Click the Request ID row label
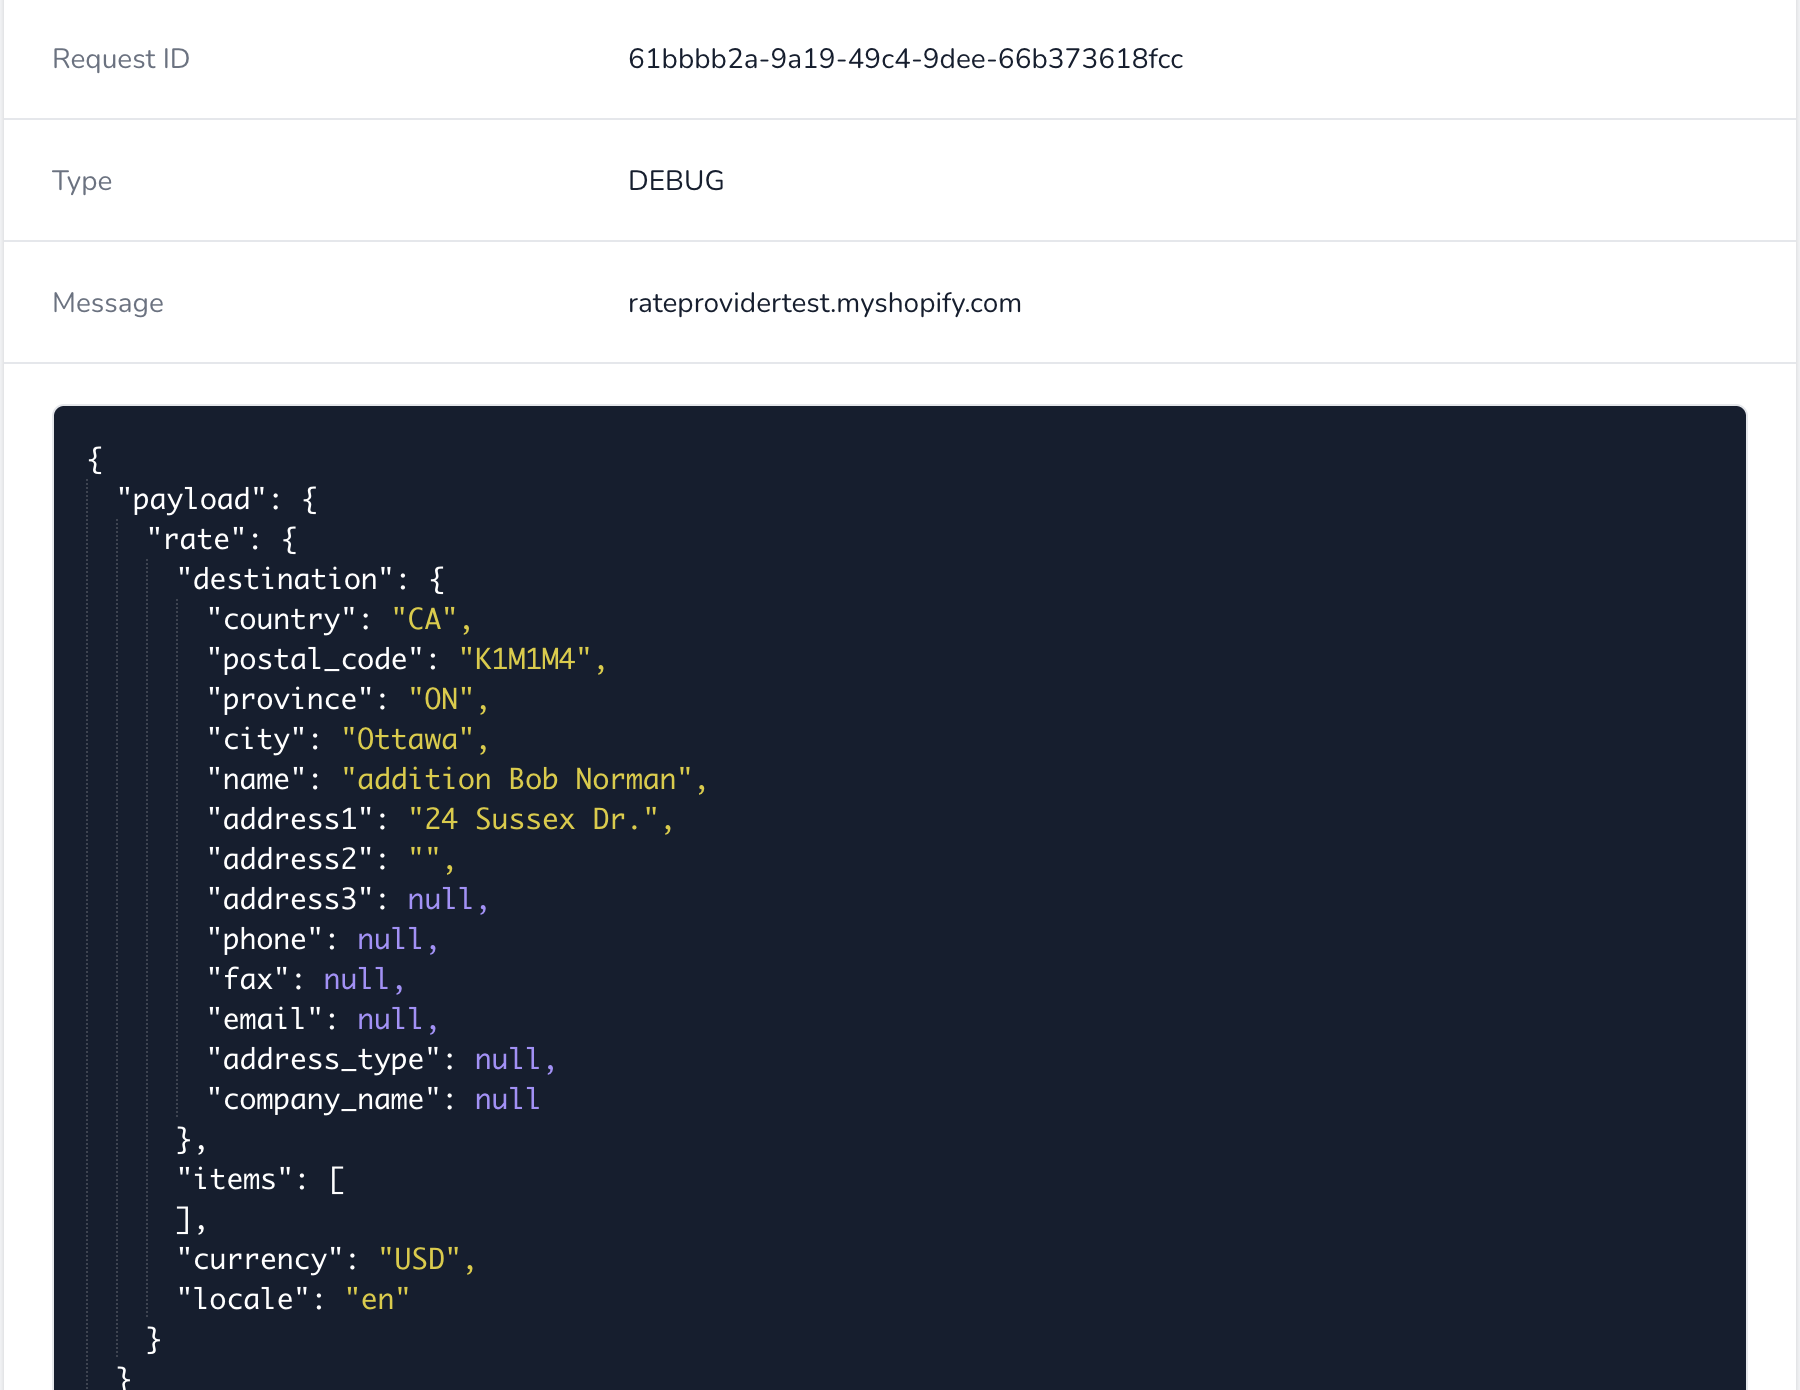1800x1390 pixels. point(120,59)
